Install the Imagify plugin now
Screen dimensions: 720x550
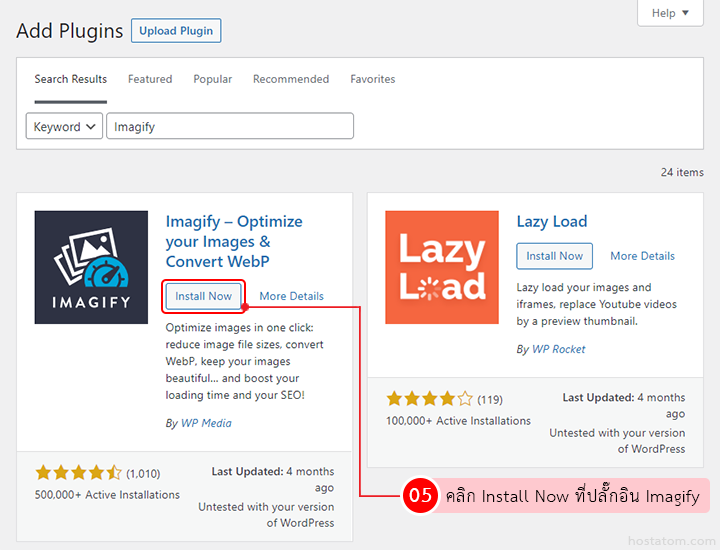[x=204, y=296]
